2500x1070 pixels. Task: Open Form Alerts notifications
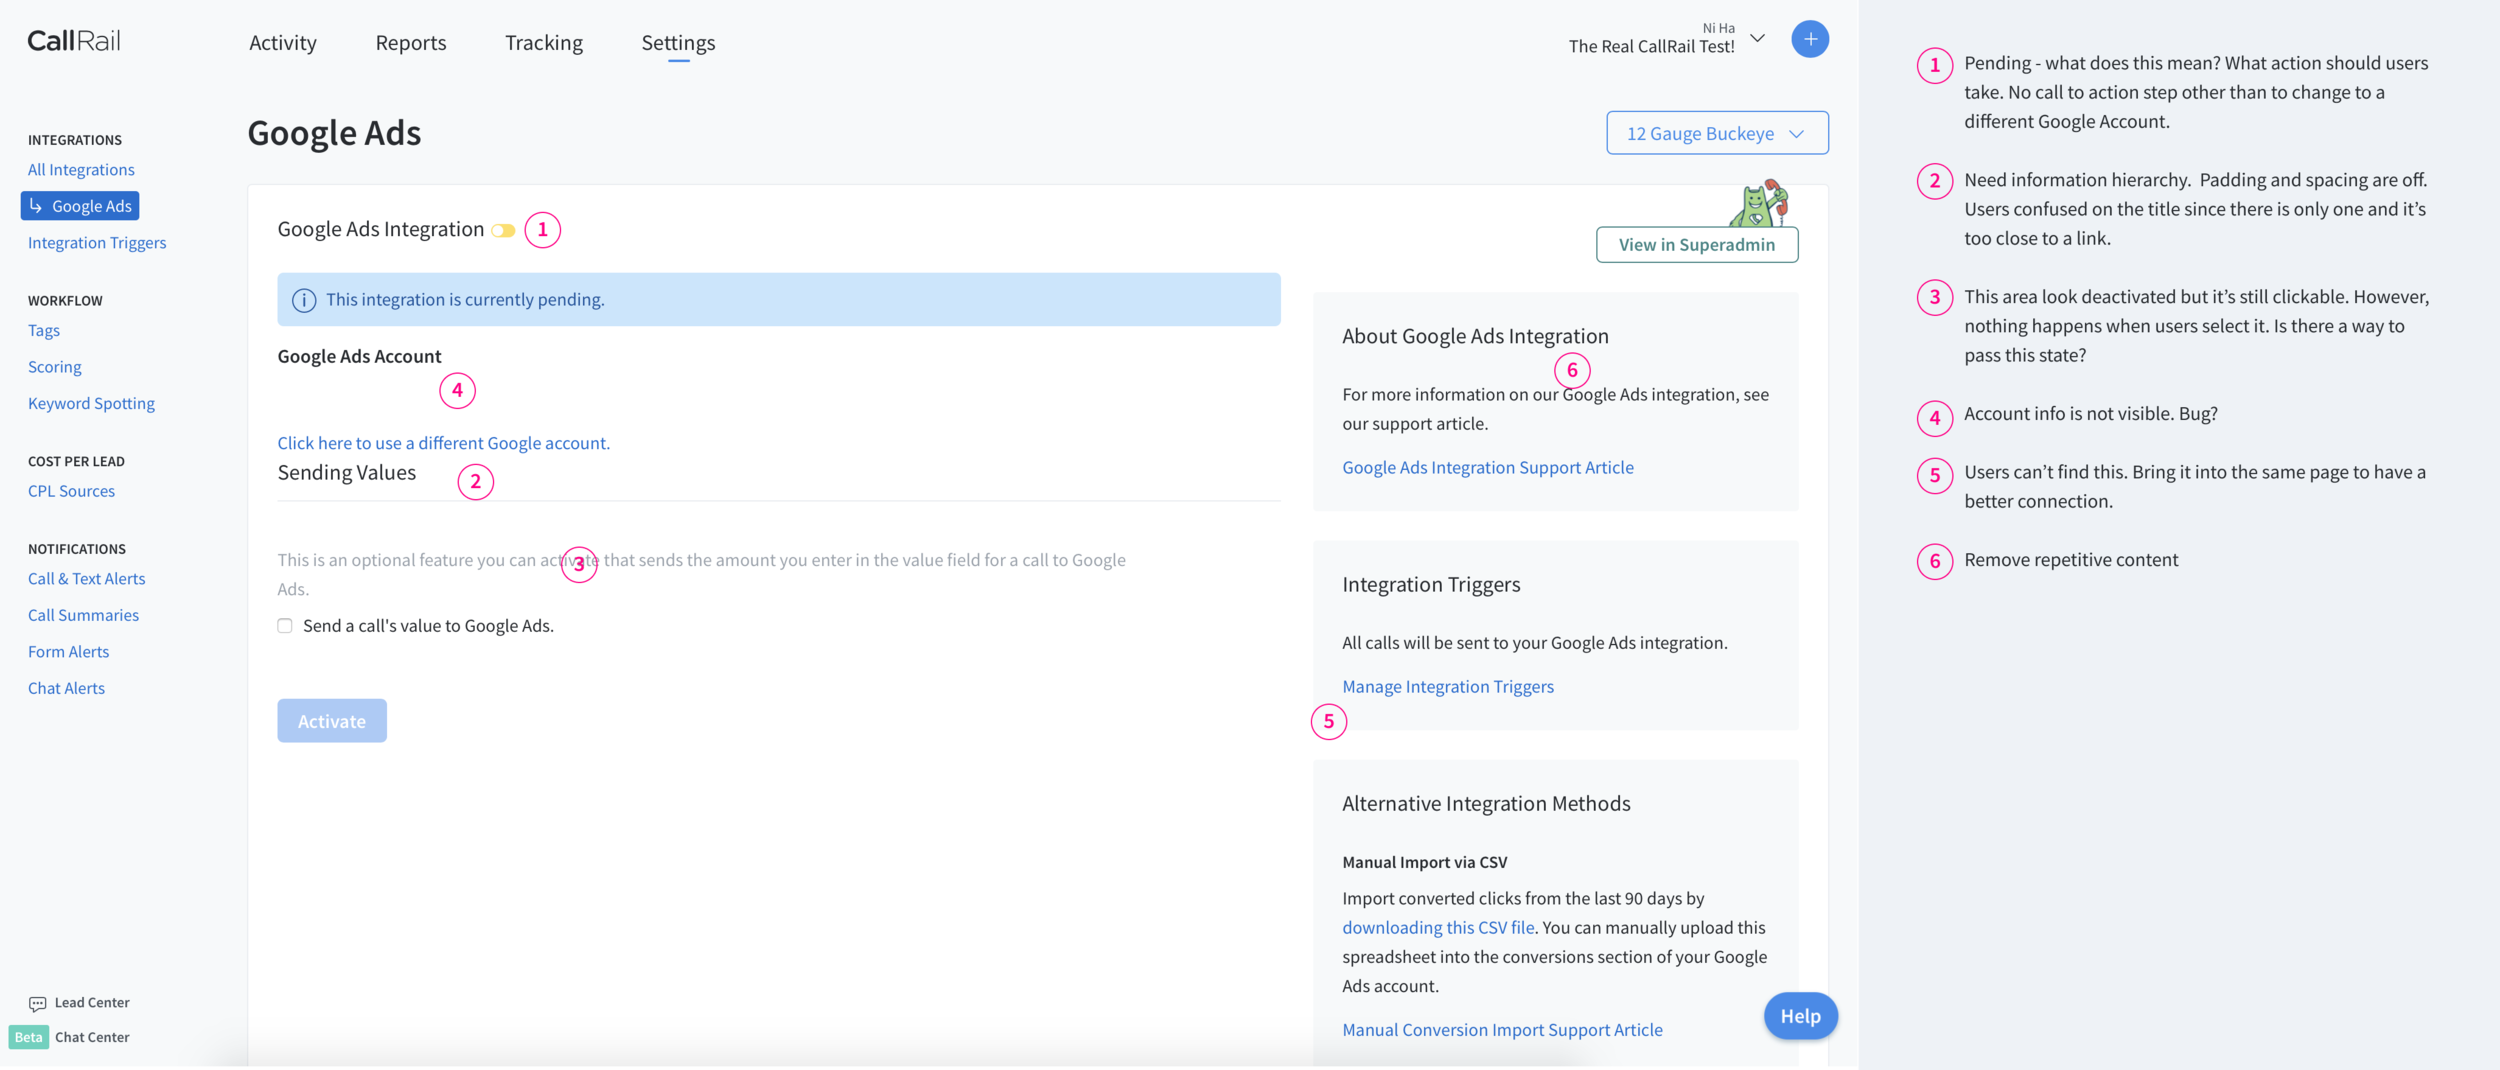click(68, 652)
